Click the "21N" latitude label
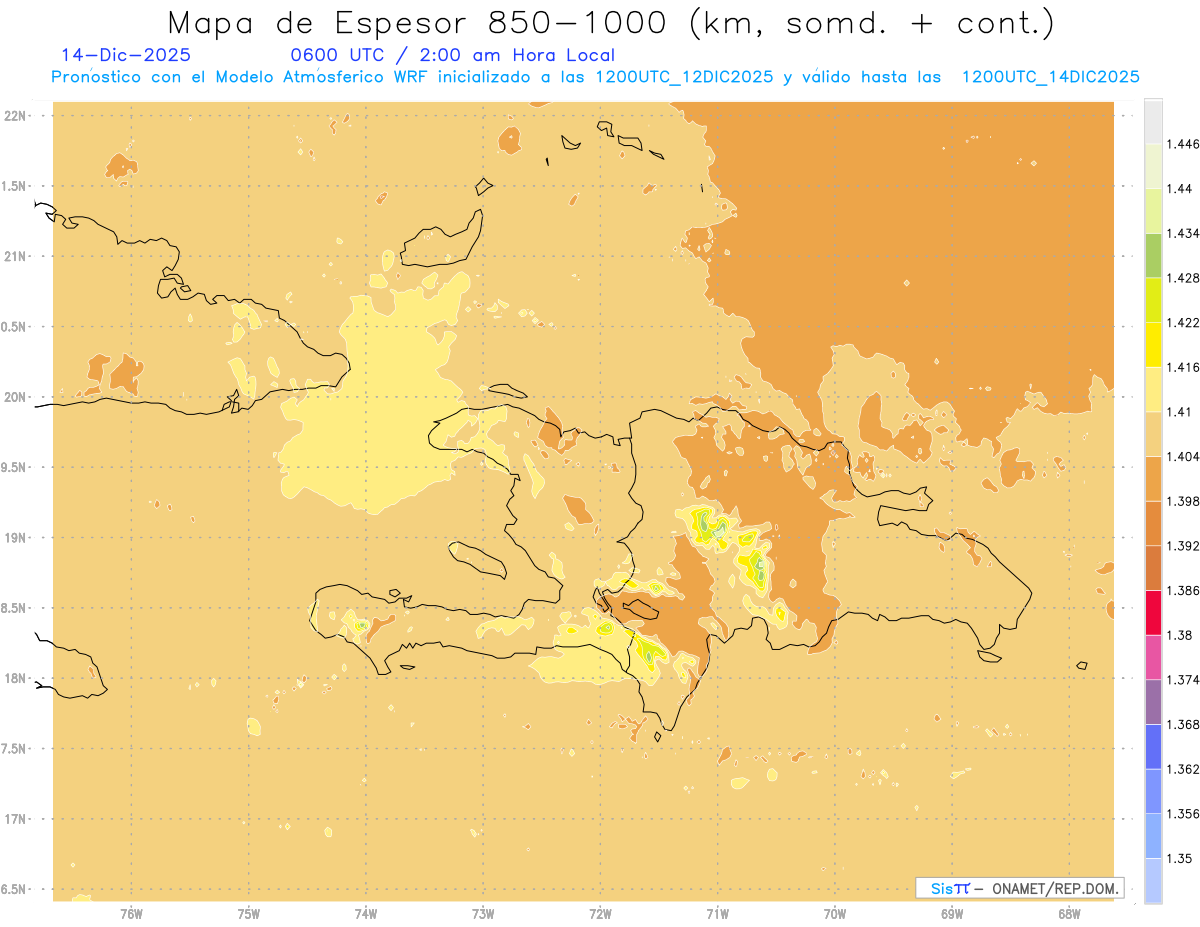This screenshot has width=1200, height=927. (14, 256)
